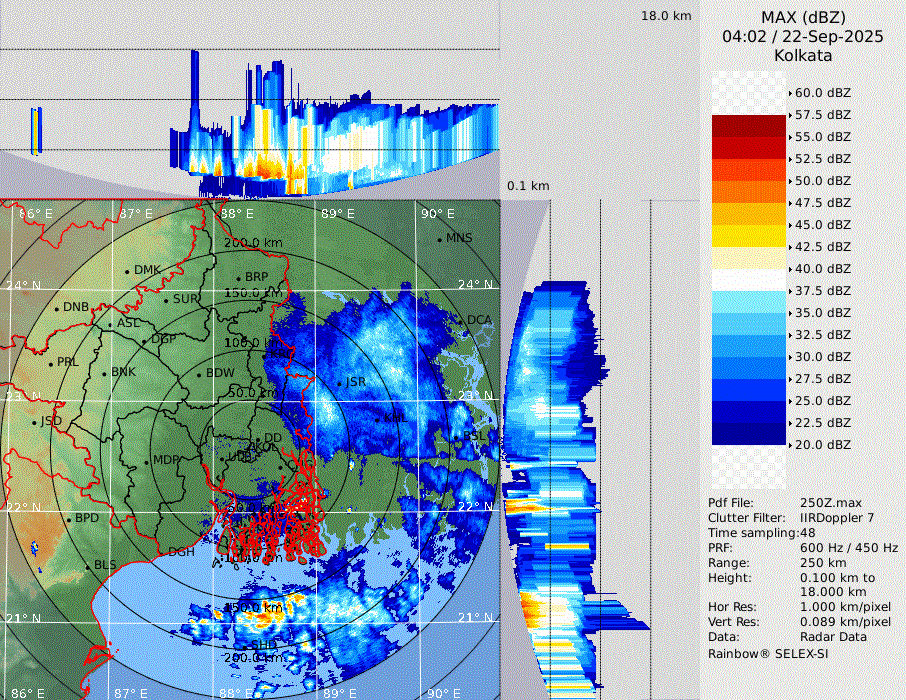Image resolution: width=906 pixels, height=700 pixels.
Task: Click the 200.0 km range ring label at top
Action: click(252, 243)
